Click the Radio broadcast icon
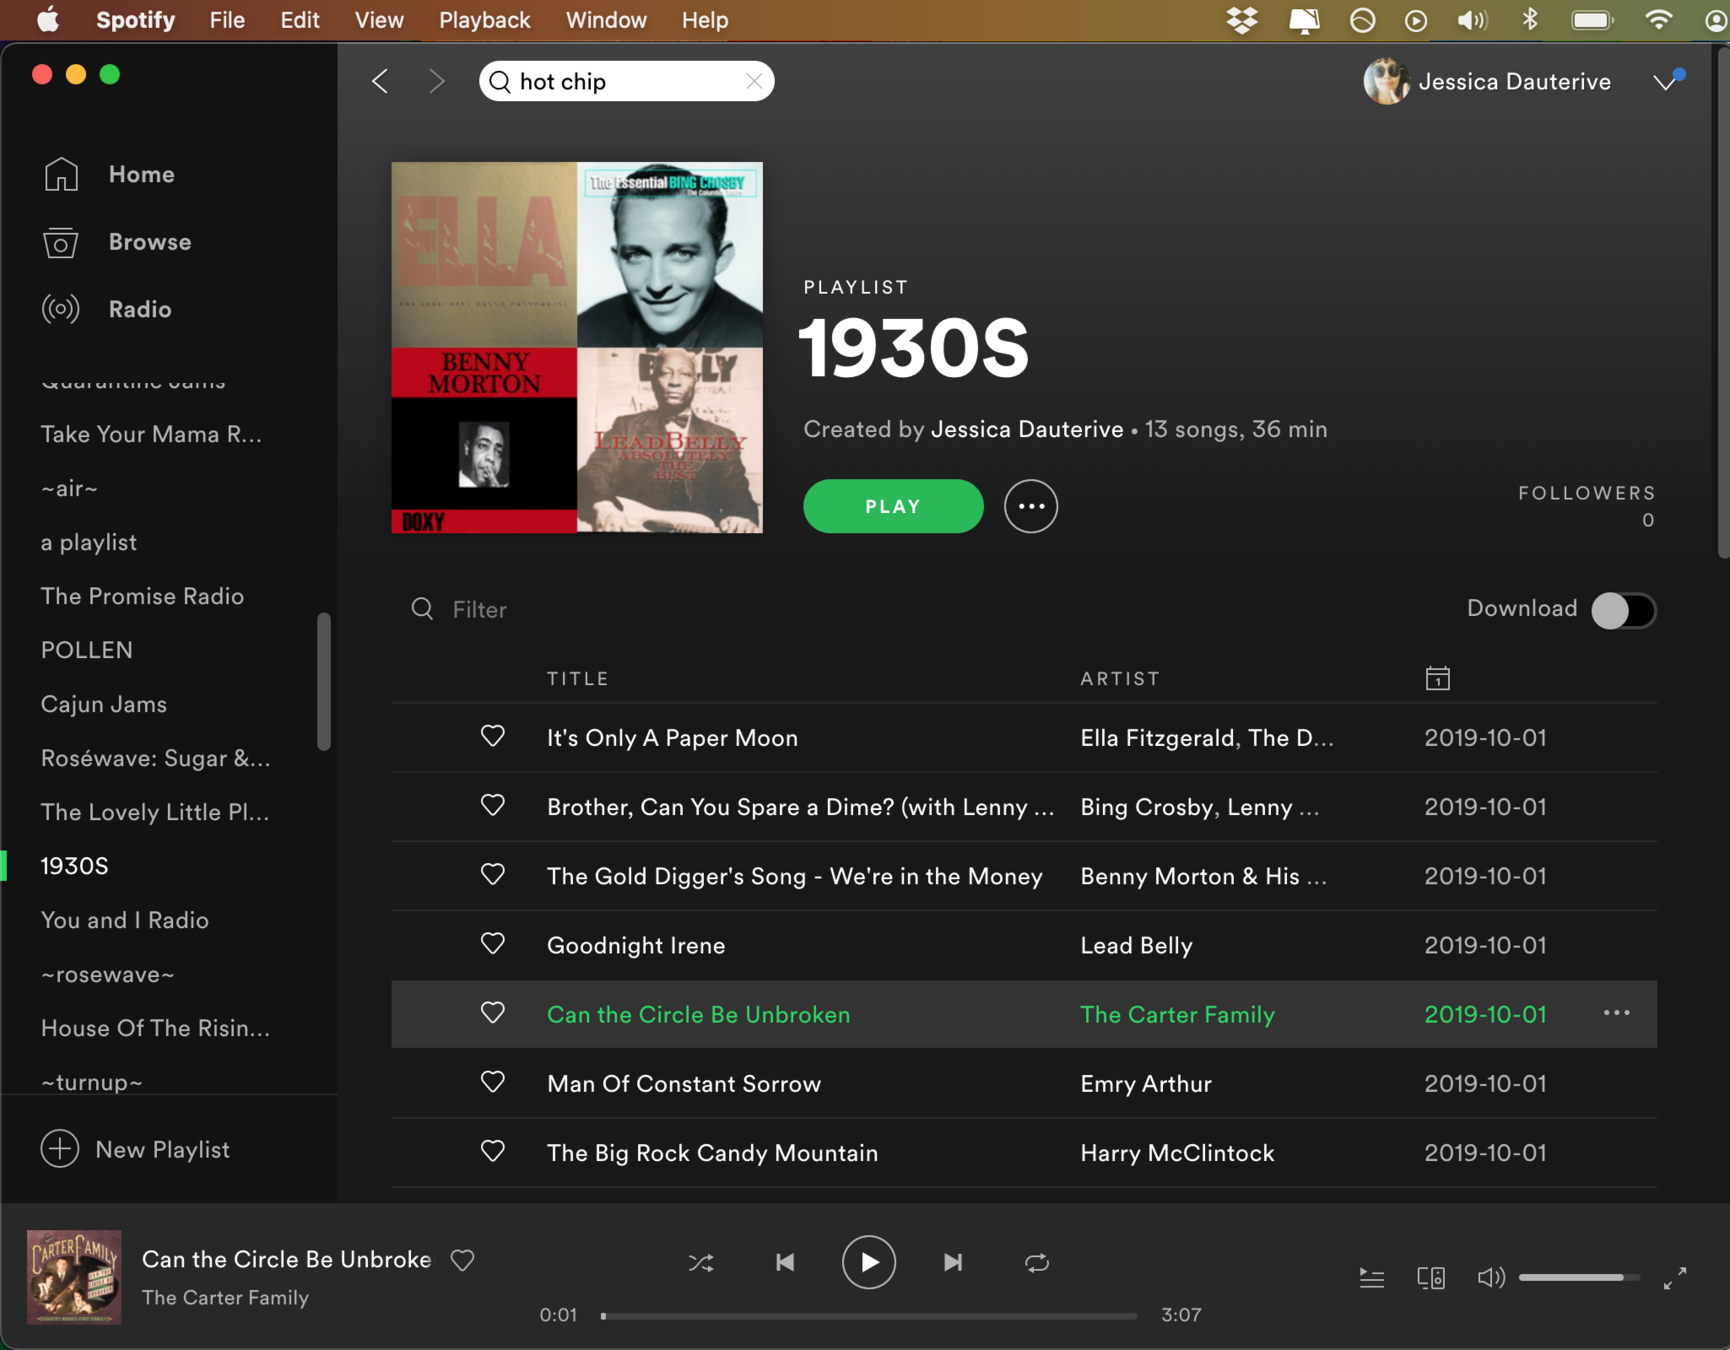The height and width of the screenshot is (1350, 1730). pos(61,309)
